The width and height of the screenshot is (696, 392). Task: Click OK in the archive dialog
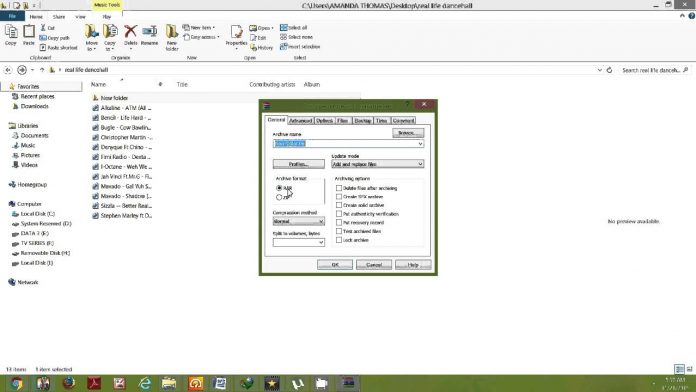(335, 265)
